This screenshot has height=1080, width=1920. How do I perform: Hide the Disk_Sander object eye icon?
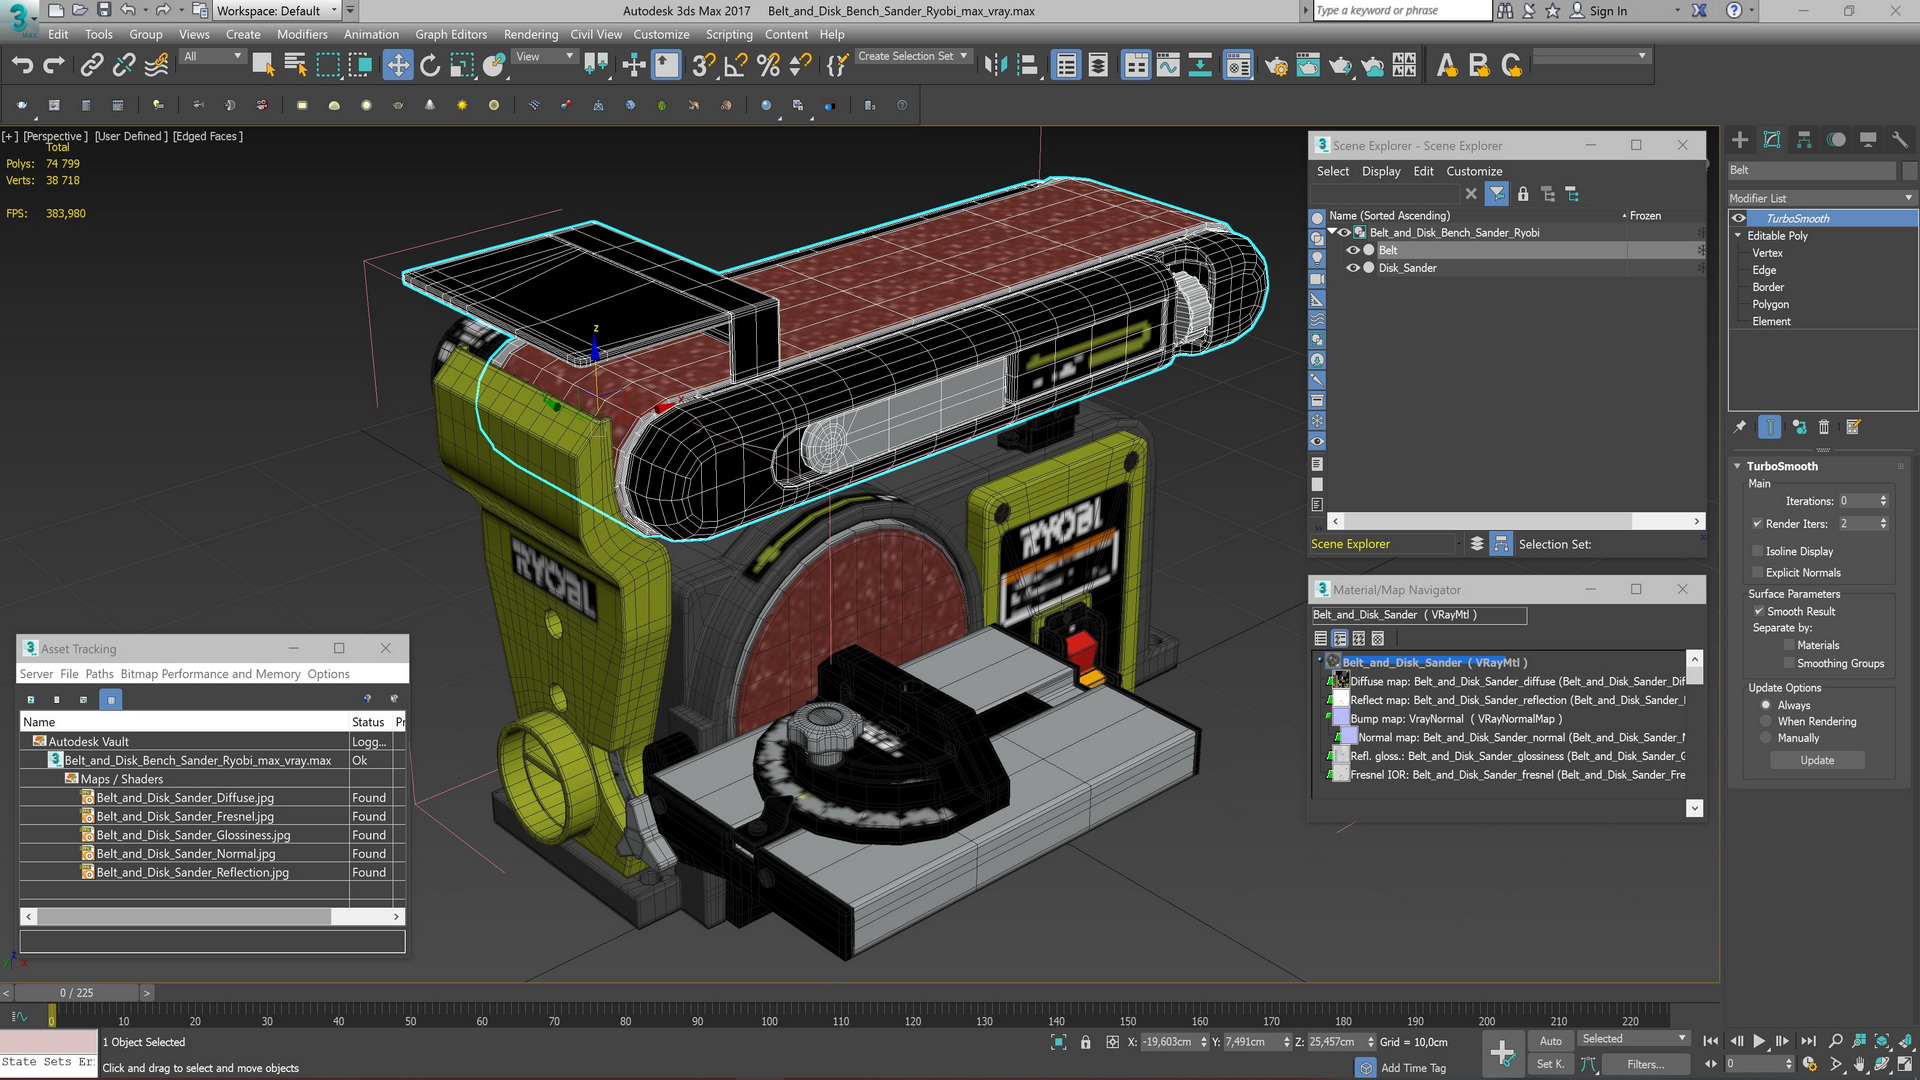pyautogui.click(x=1352, y=268)
